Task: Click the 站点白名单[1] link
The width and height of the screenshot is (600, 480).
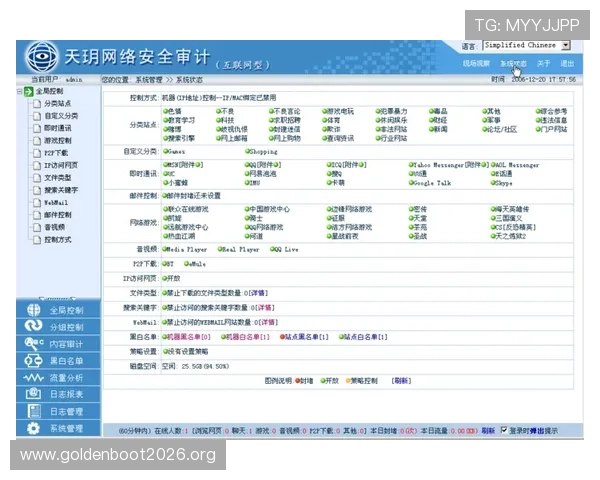Action: click(366, 337)
